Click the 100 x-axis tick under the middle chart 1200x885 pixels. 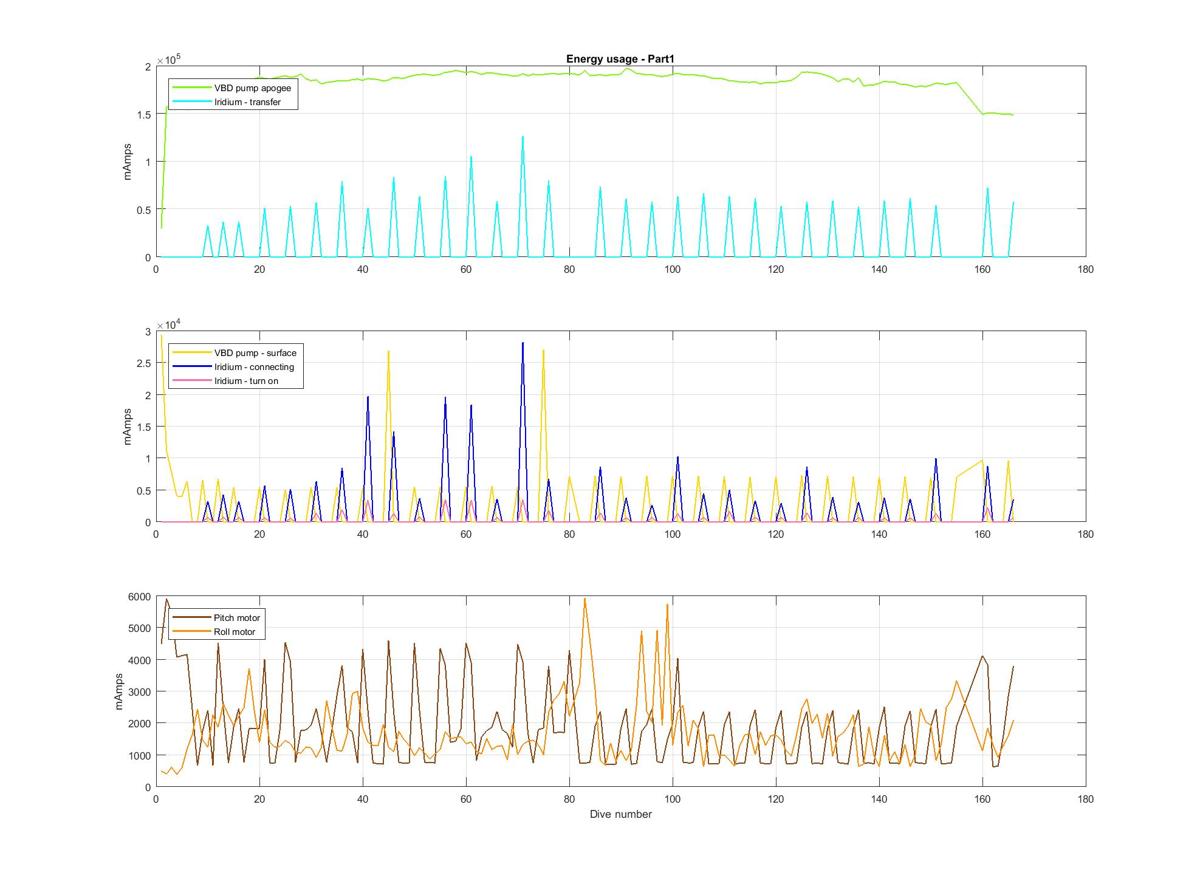point(672,535)
